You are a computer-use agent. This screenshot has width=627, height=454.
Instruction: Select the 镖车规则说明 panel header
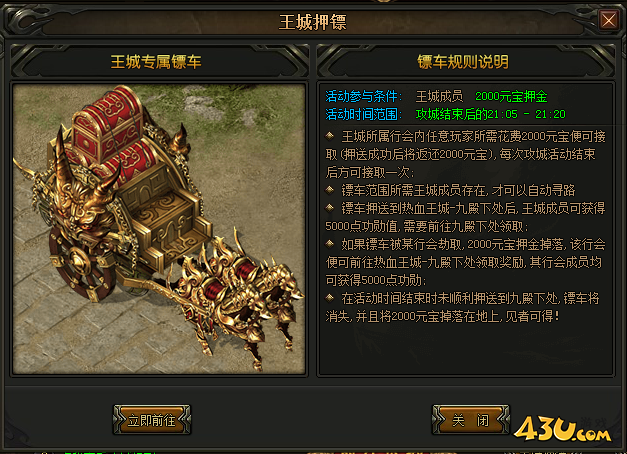coord(463,62)
